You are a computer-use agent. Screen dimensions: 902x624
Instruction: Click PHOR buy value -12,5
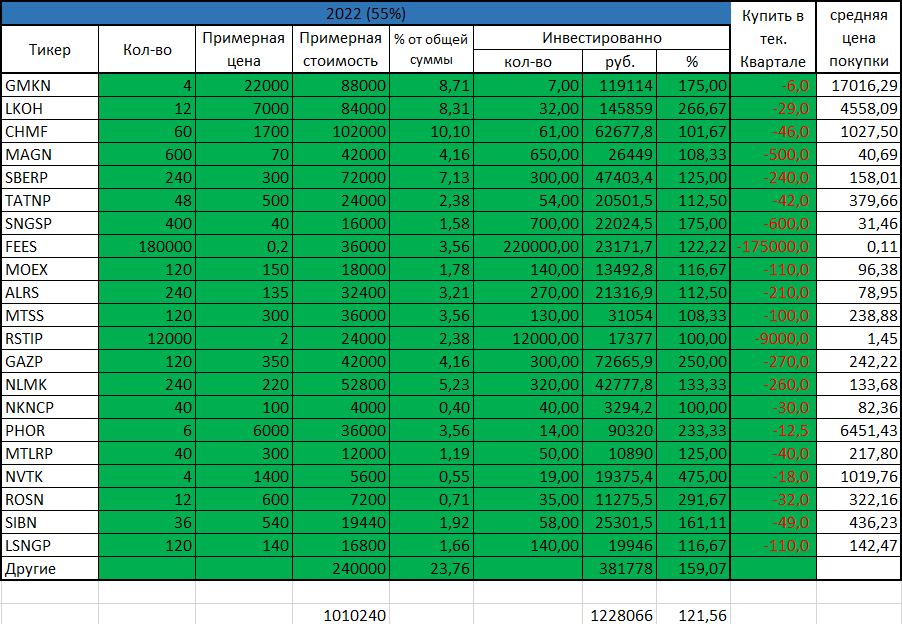pyautogui.click(x=773, y=431)
